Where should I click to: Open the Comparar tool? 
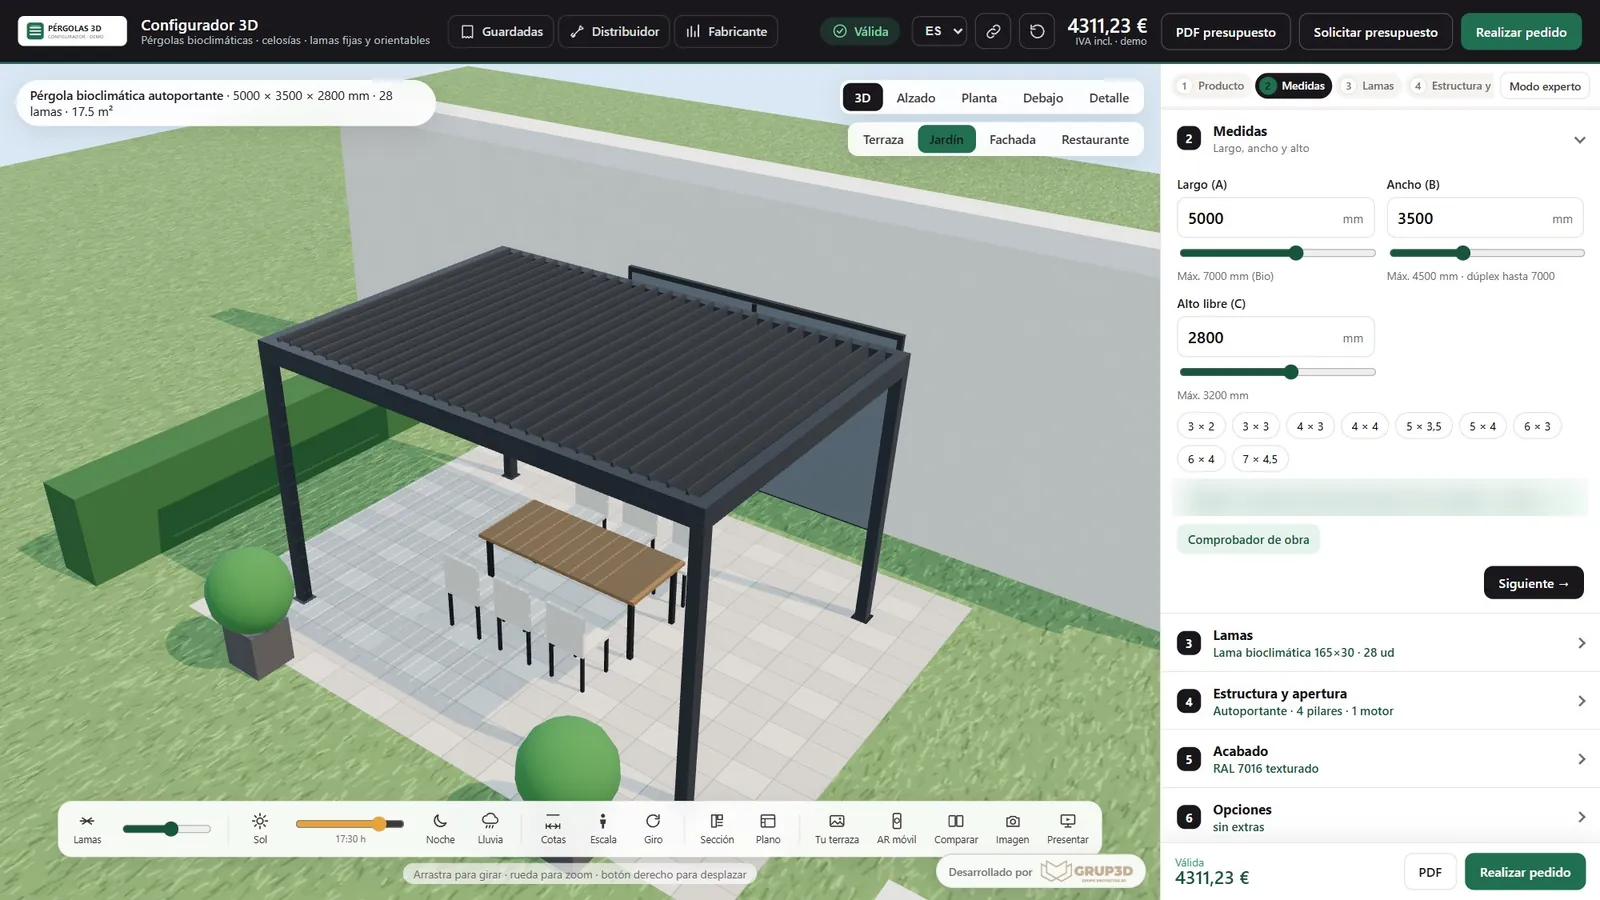point(956,829)
